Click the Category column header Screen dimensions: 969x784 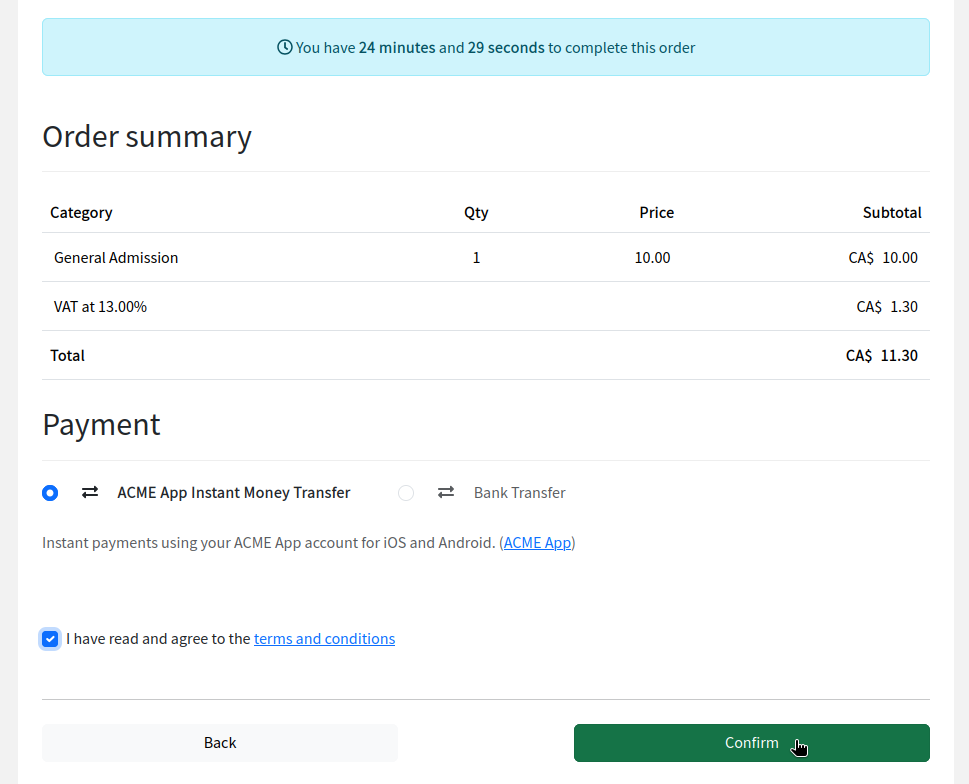click(x=81, y=213)
